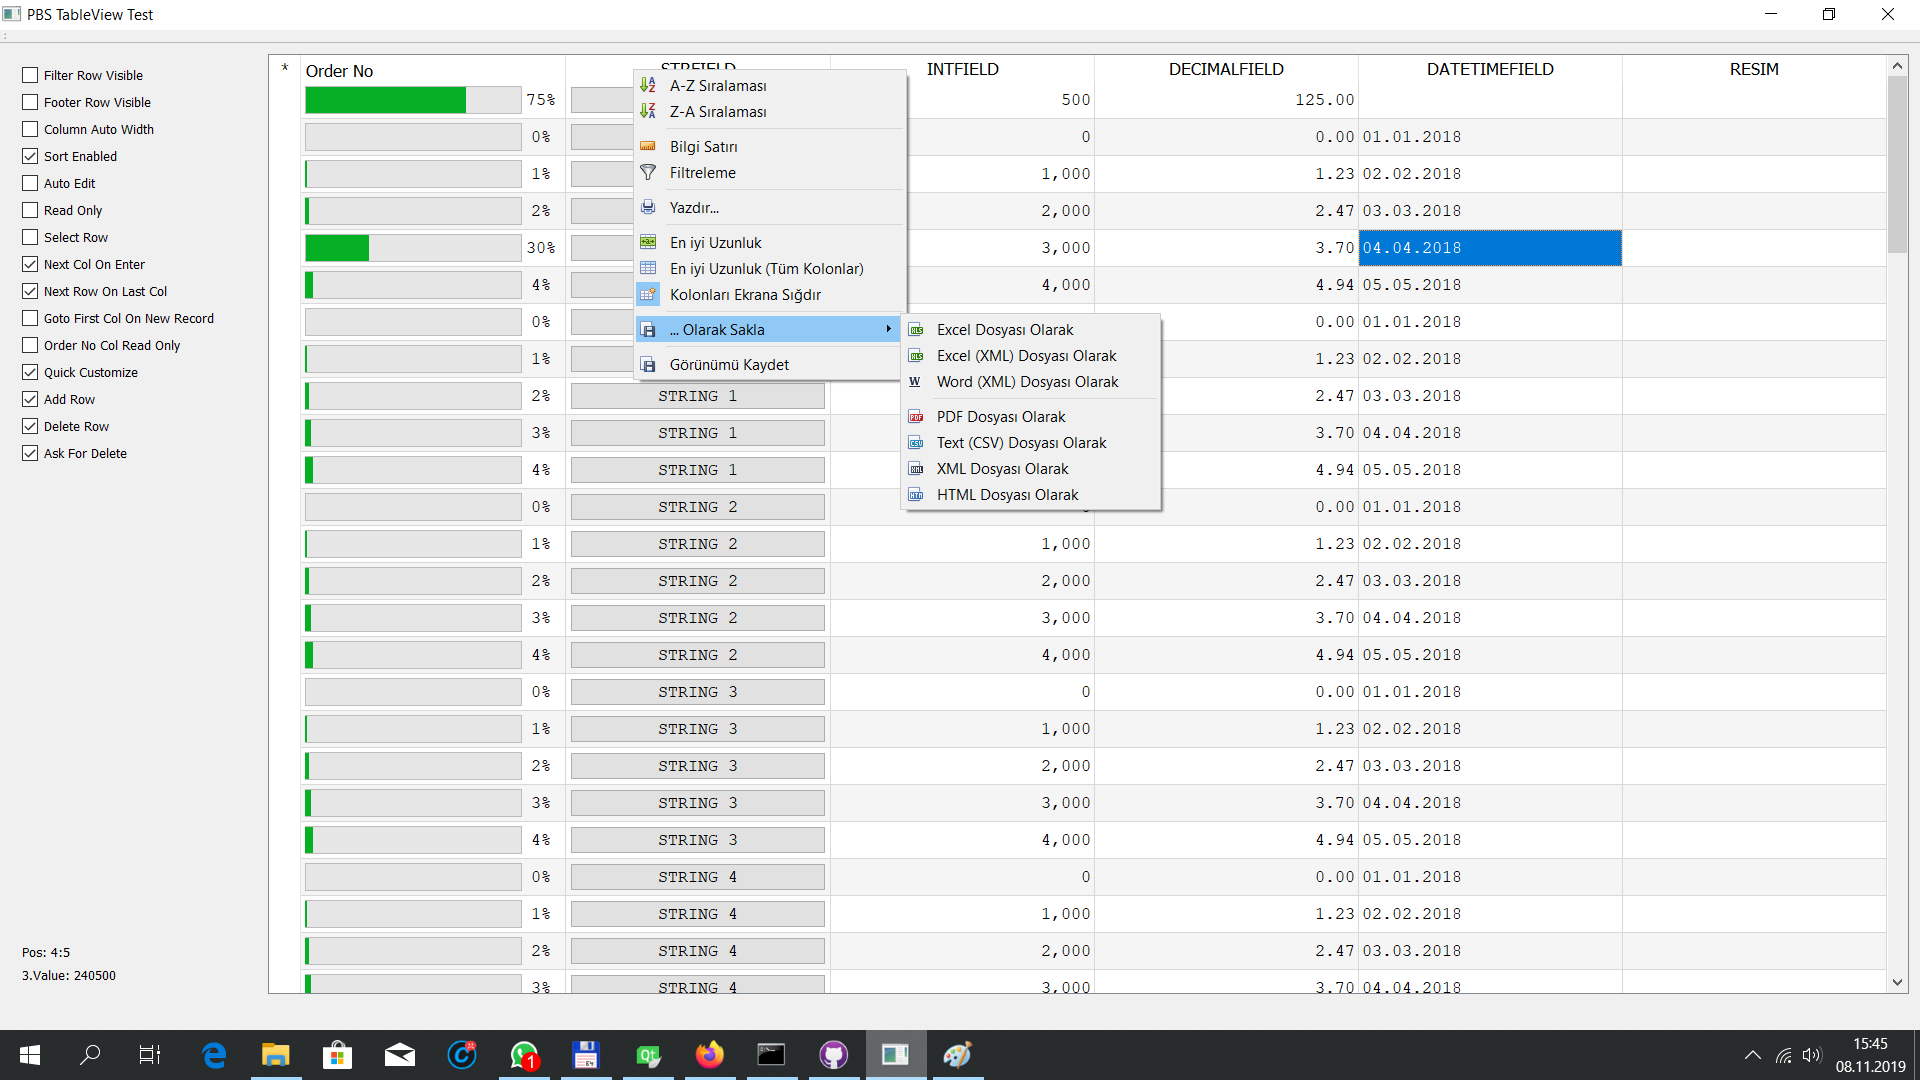This screenshot has height=1080, width=1920.
Task: Click the Z-A sort icon in context menu
Action: click(648, 111)
